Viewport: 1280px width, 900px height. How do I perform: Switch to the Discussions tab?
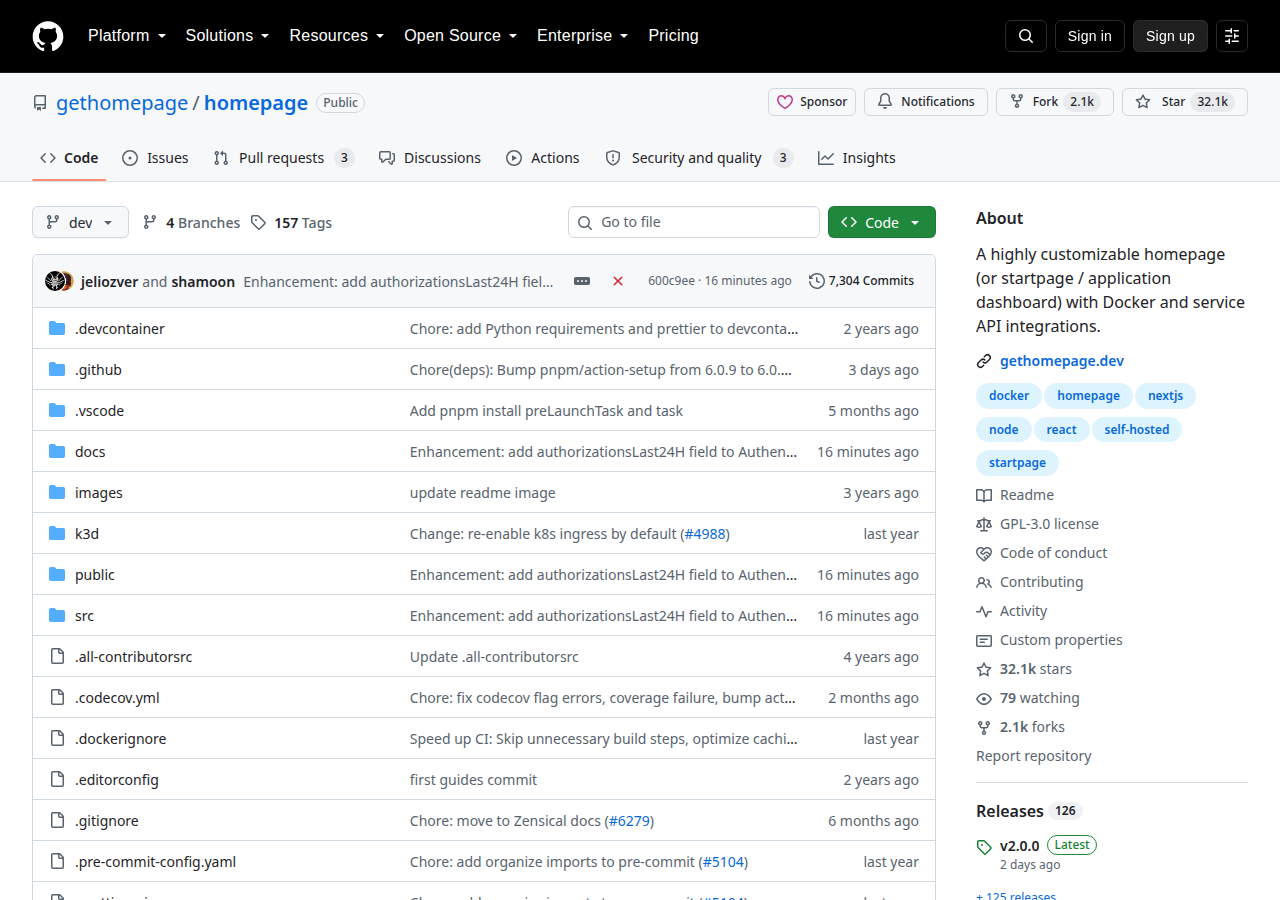[429, 158]
